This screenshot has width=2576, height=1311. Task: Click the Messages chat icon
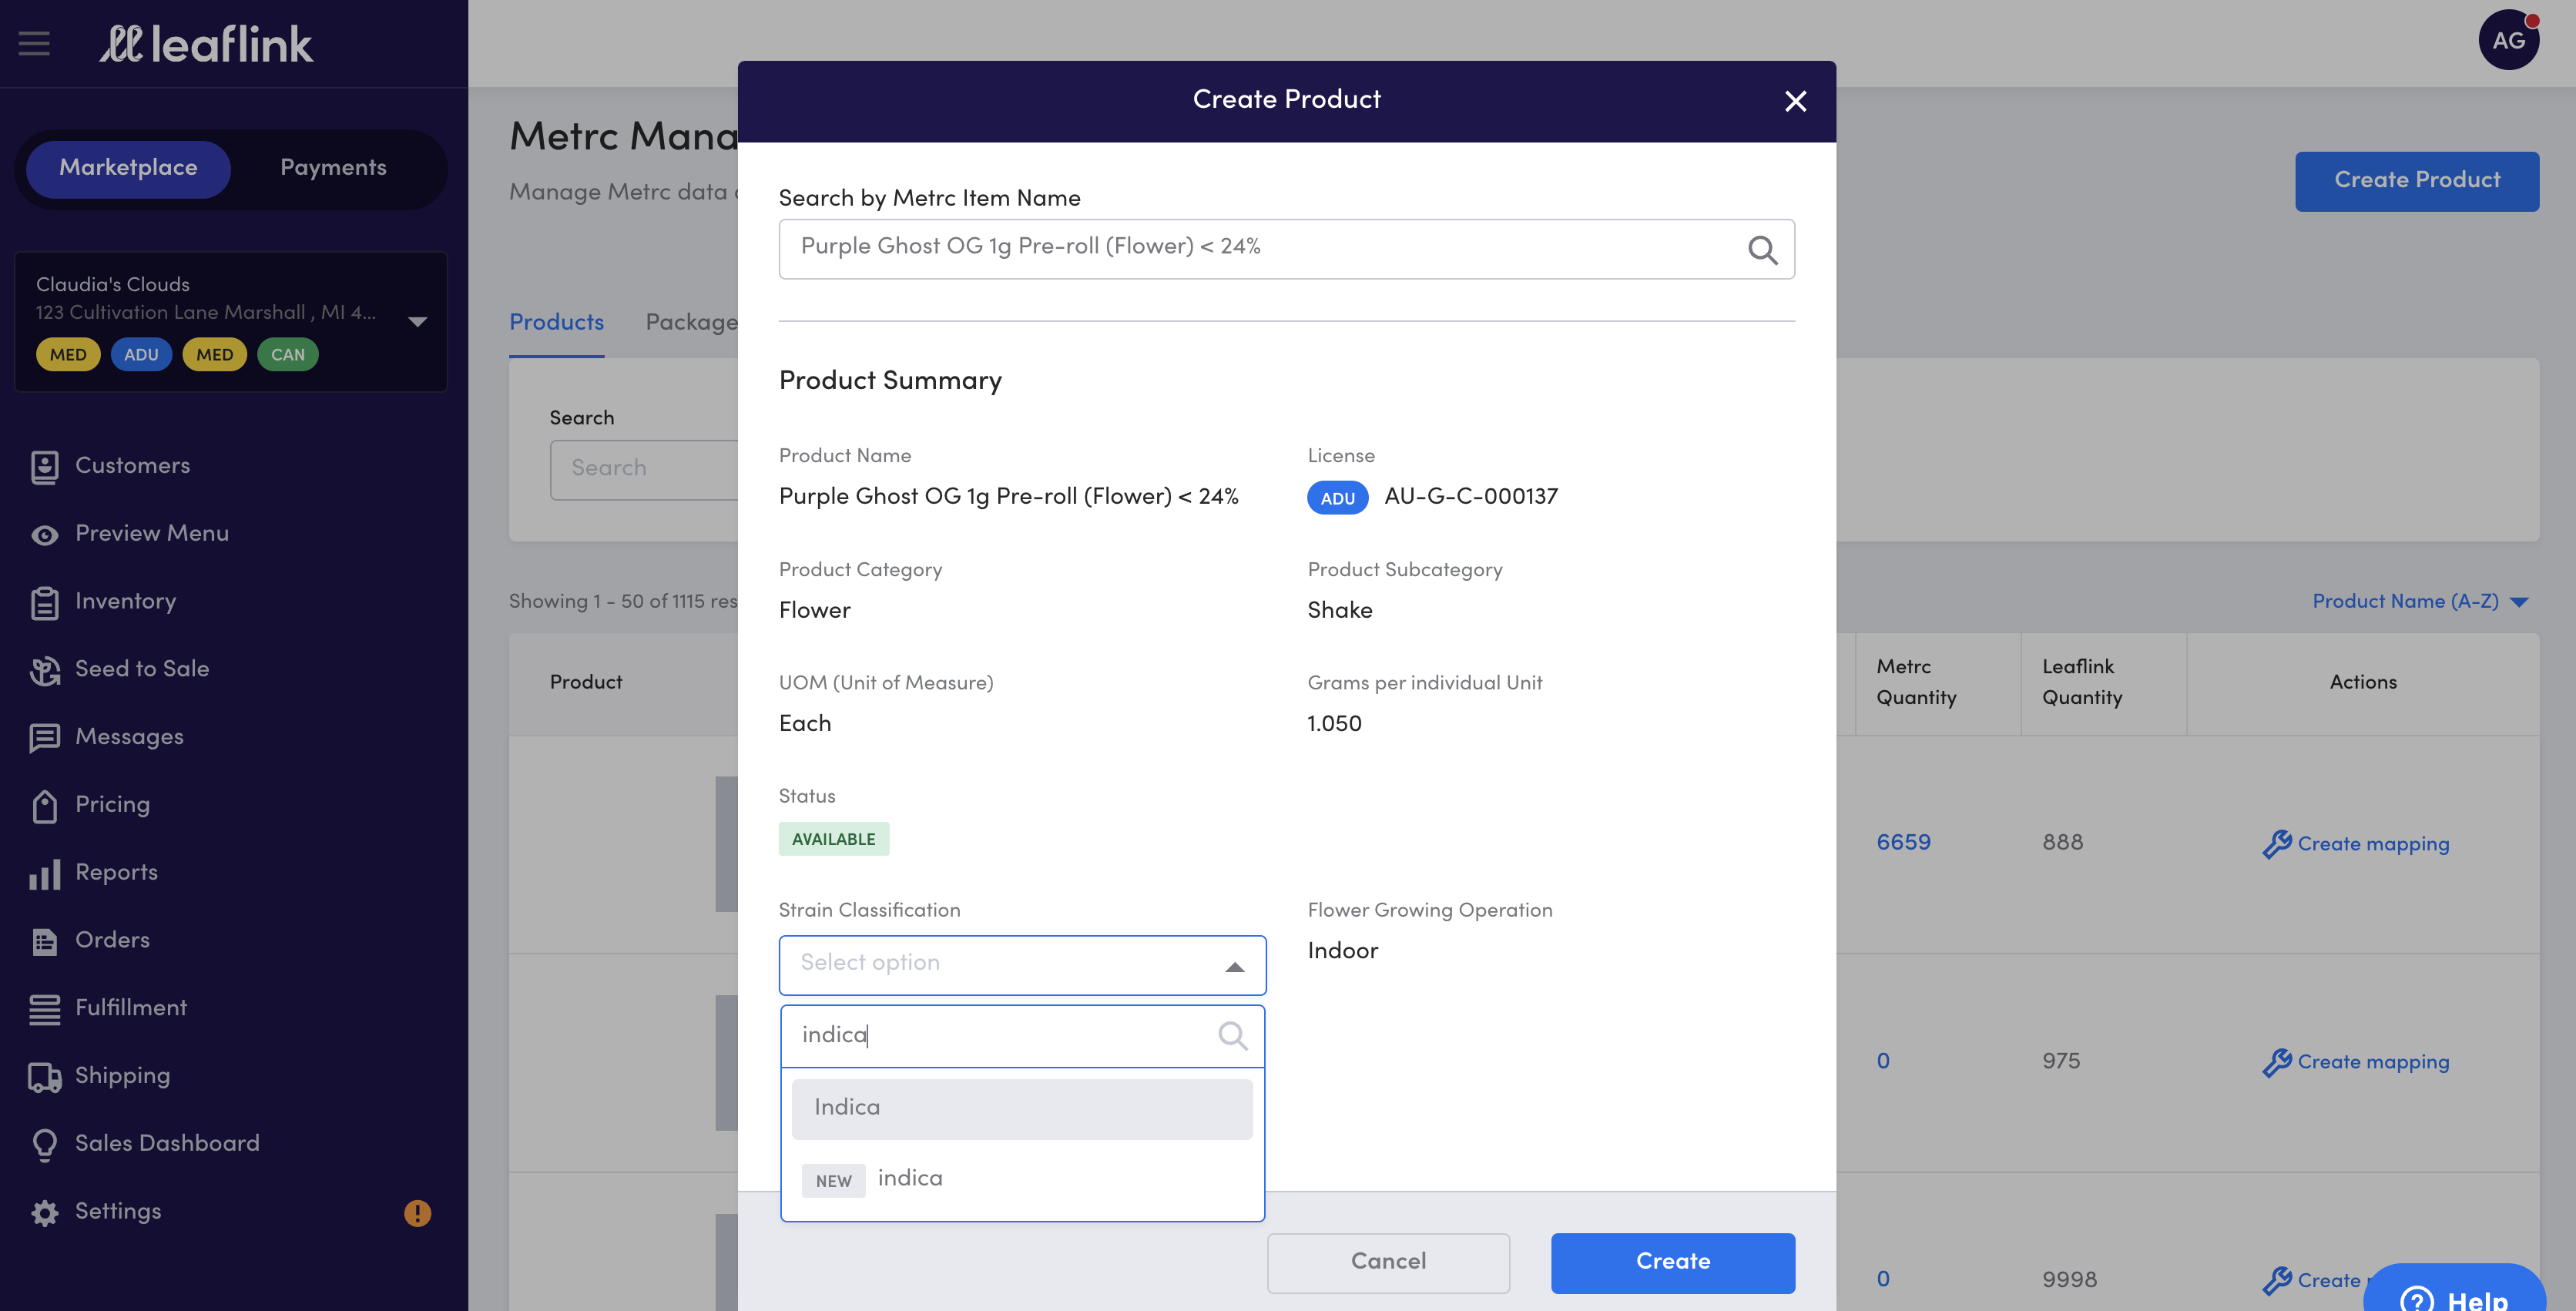(44, 738)
